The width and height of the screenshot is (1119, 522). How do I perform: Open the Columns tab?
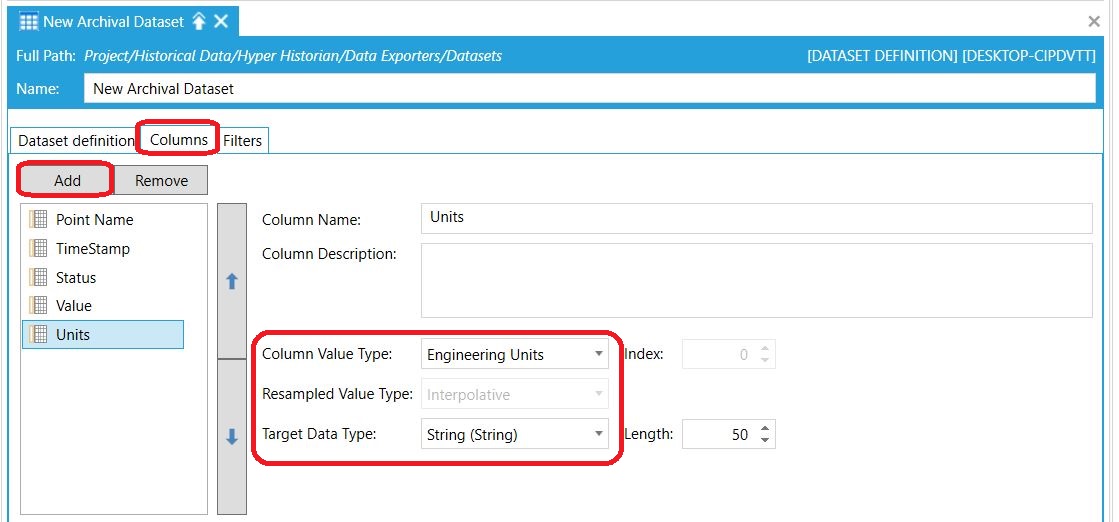178,139
